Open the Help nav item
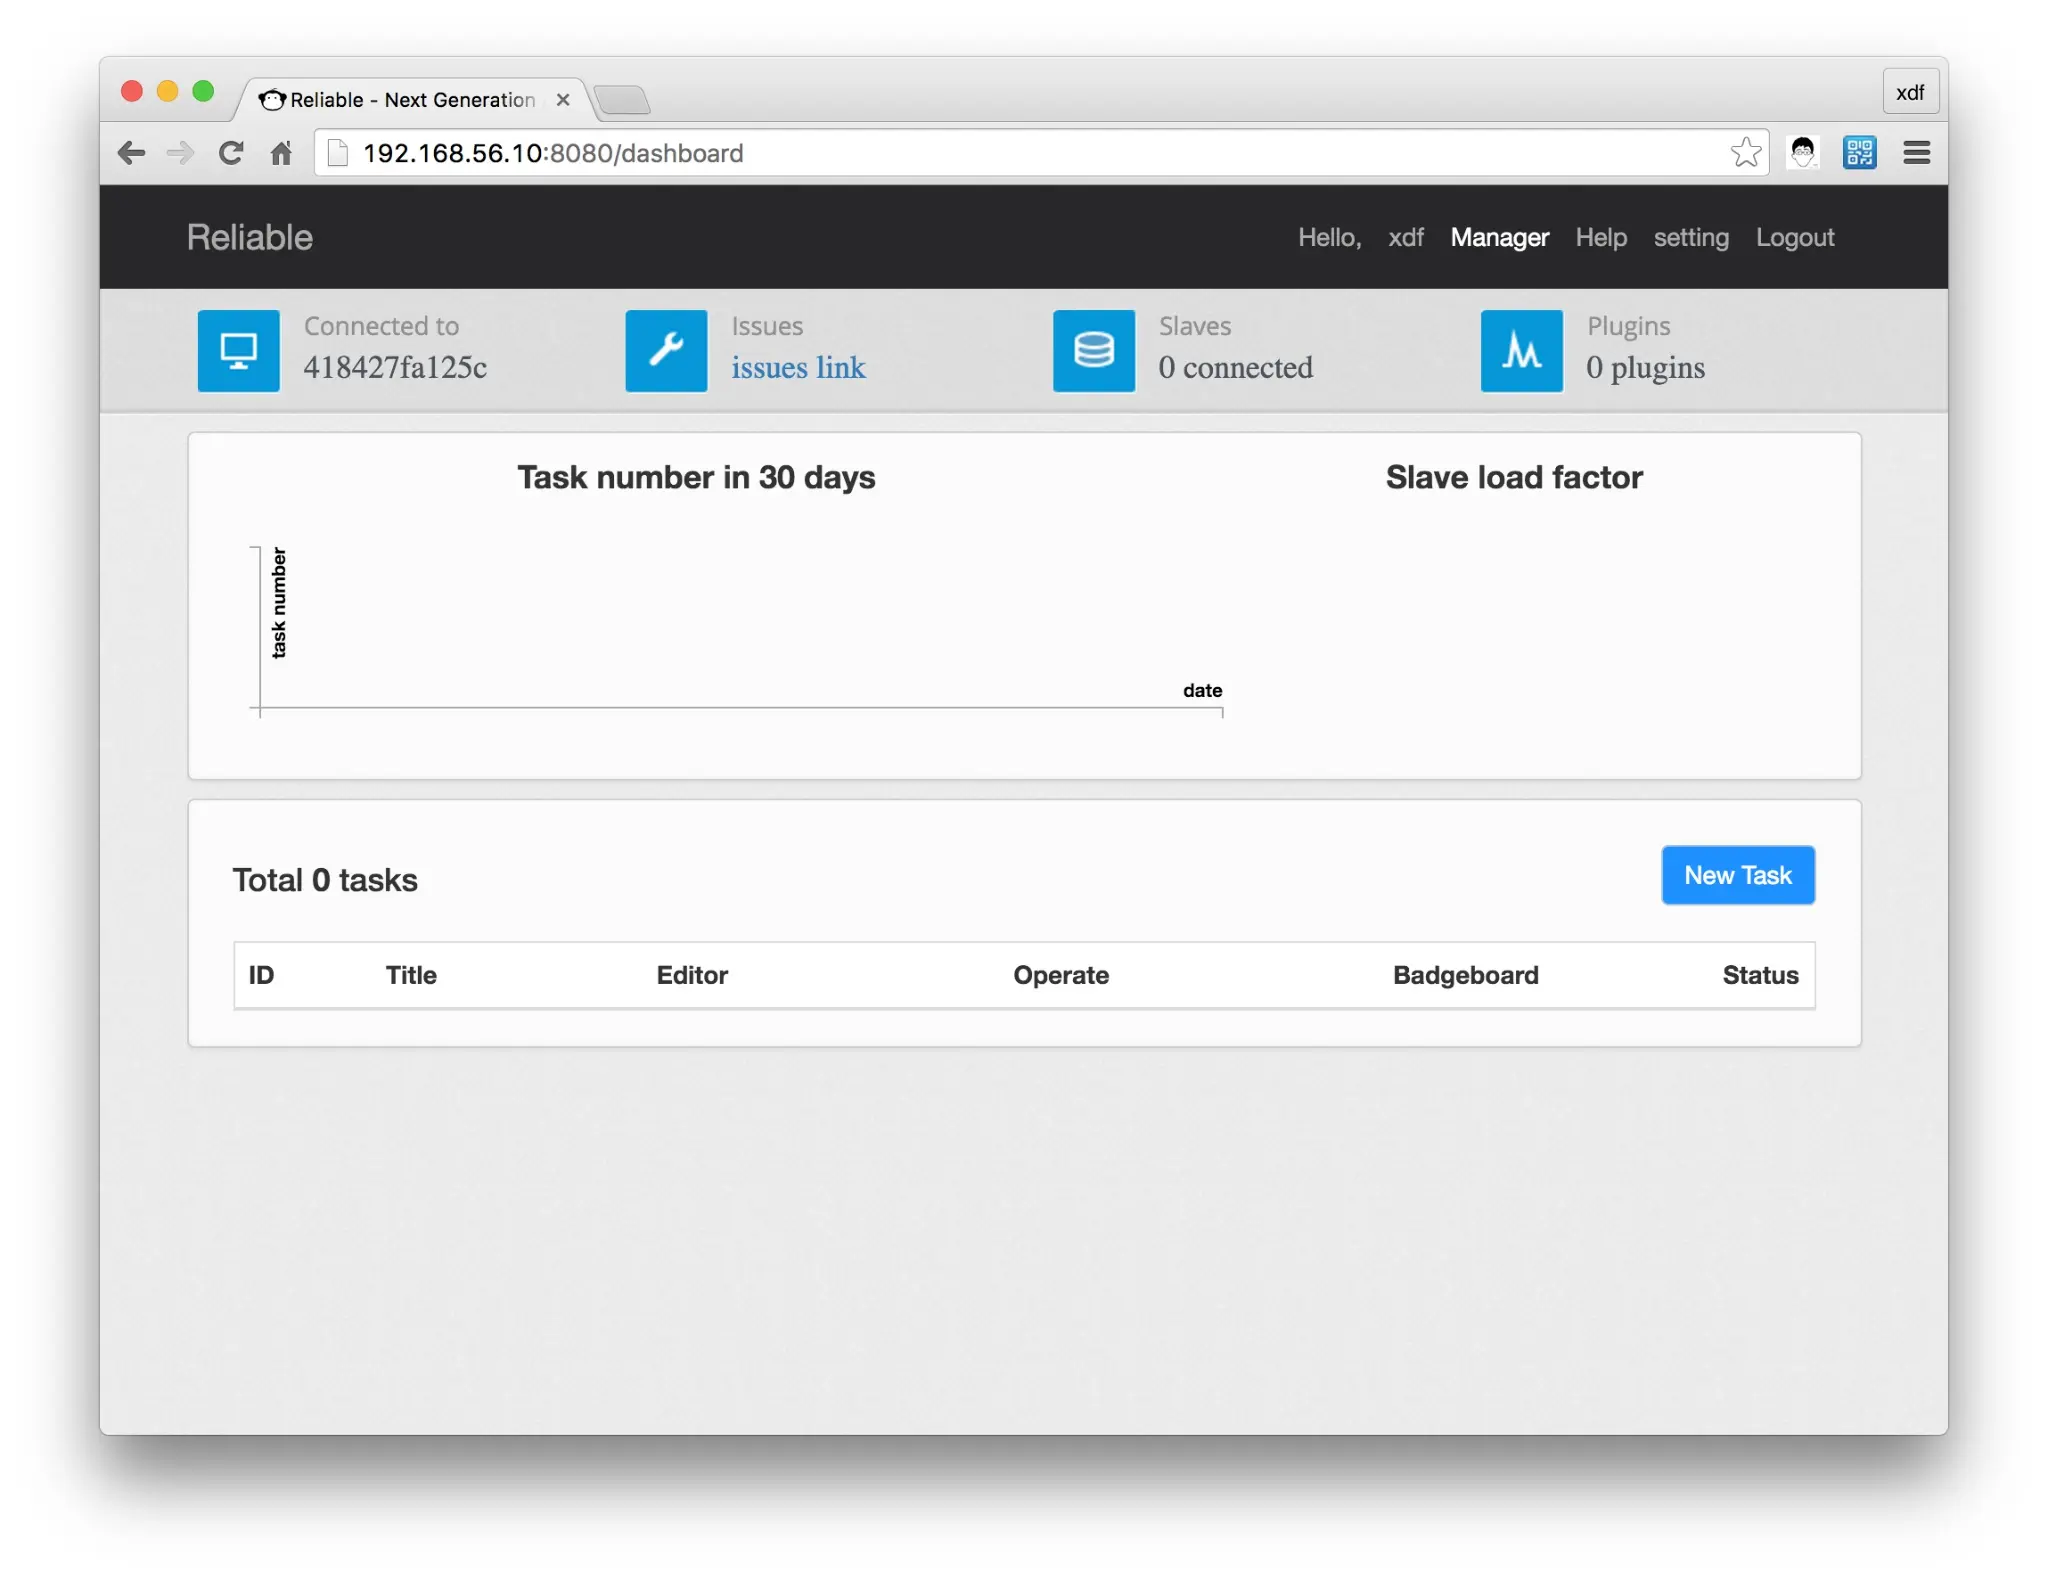Image resolution: width=2048 pixels, height=1577 pixels. [1600, 238]
